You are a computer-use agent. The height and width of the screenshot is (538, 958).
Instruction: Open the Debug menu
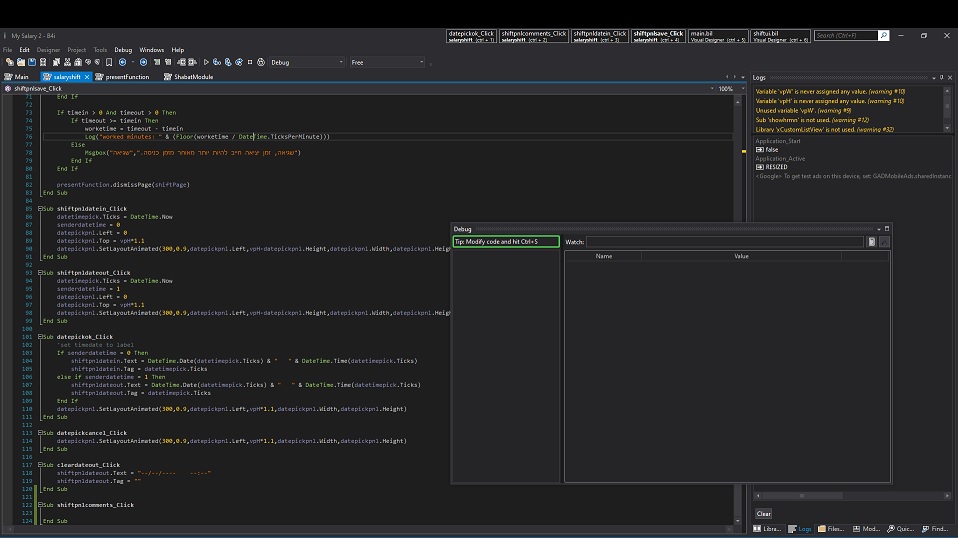(123, 49)
